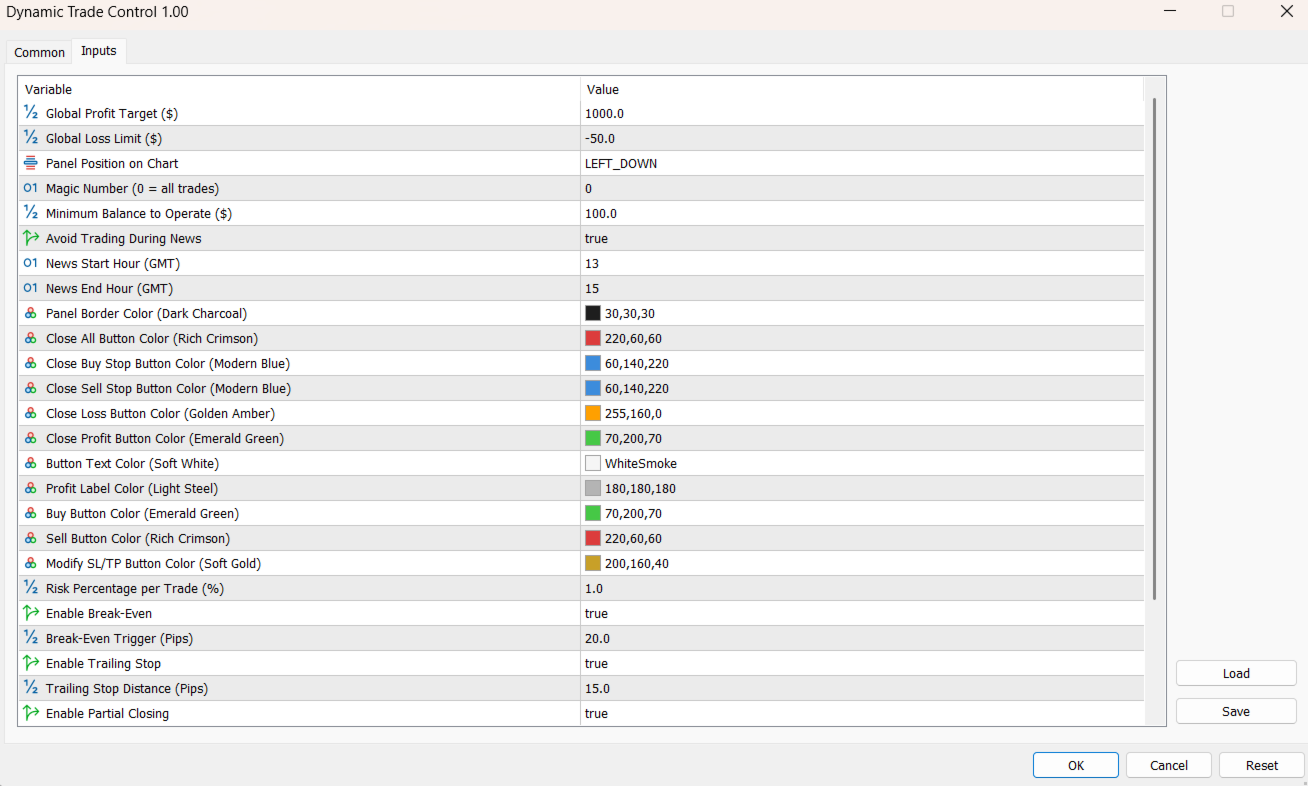1308x786 pixels.
Task: Click the Load button
Action: point(1236,673)
